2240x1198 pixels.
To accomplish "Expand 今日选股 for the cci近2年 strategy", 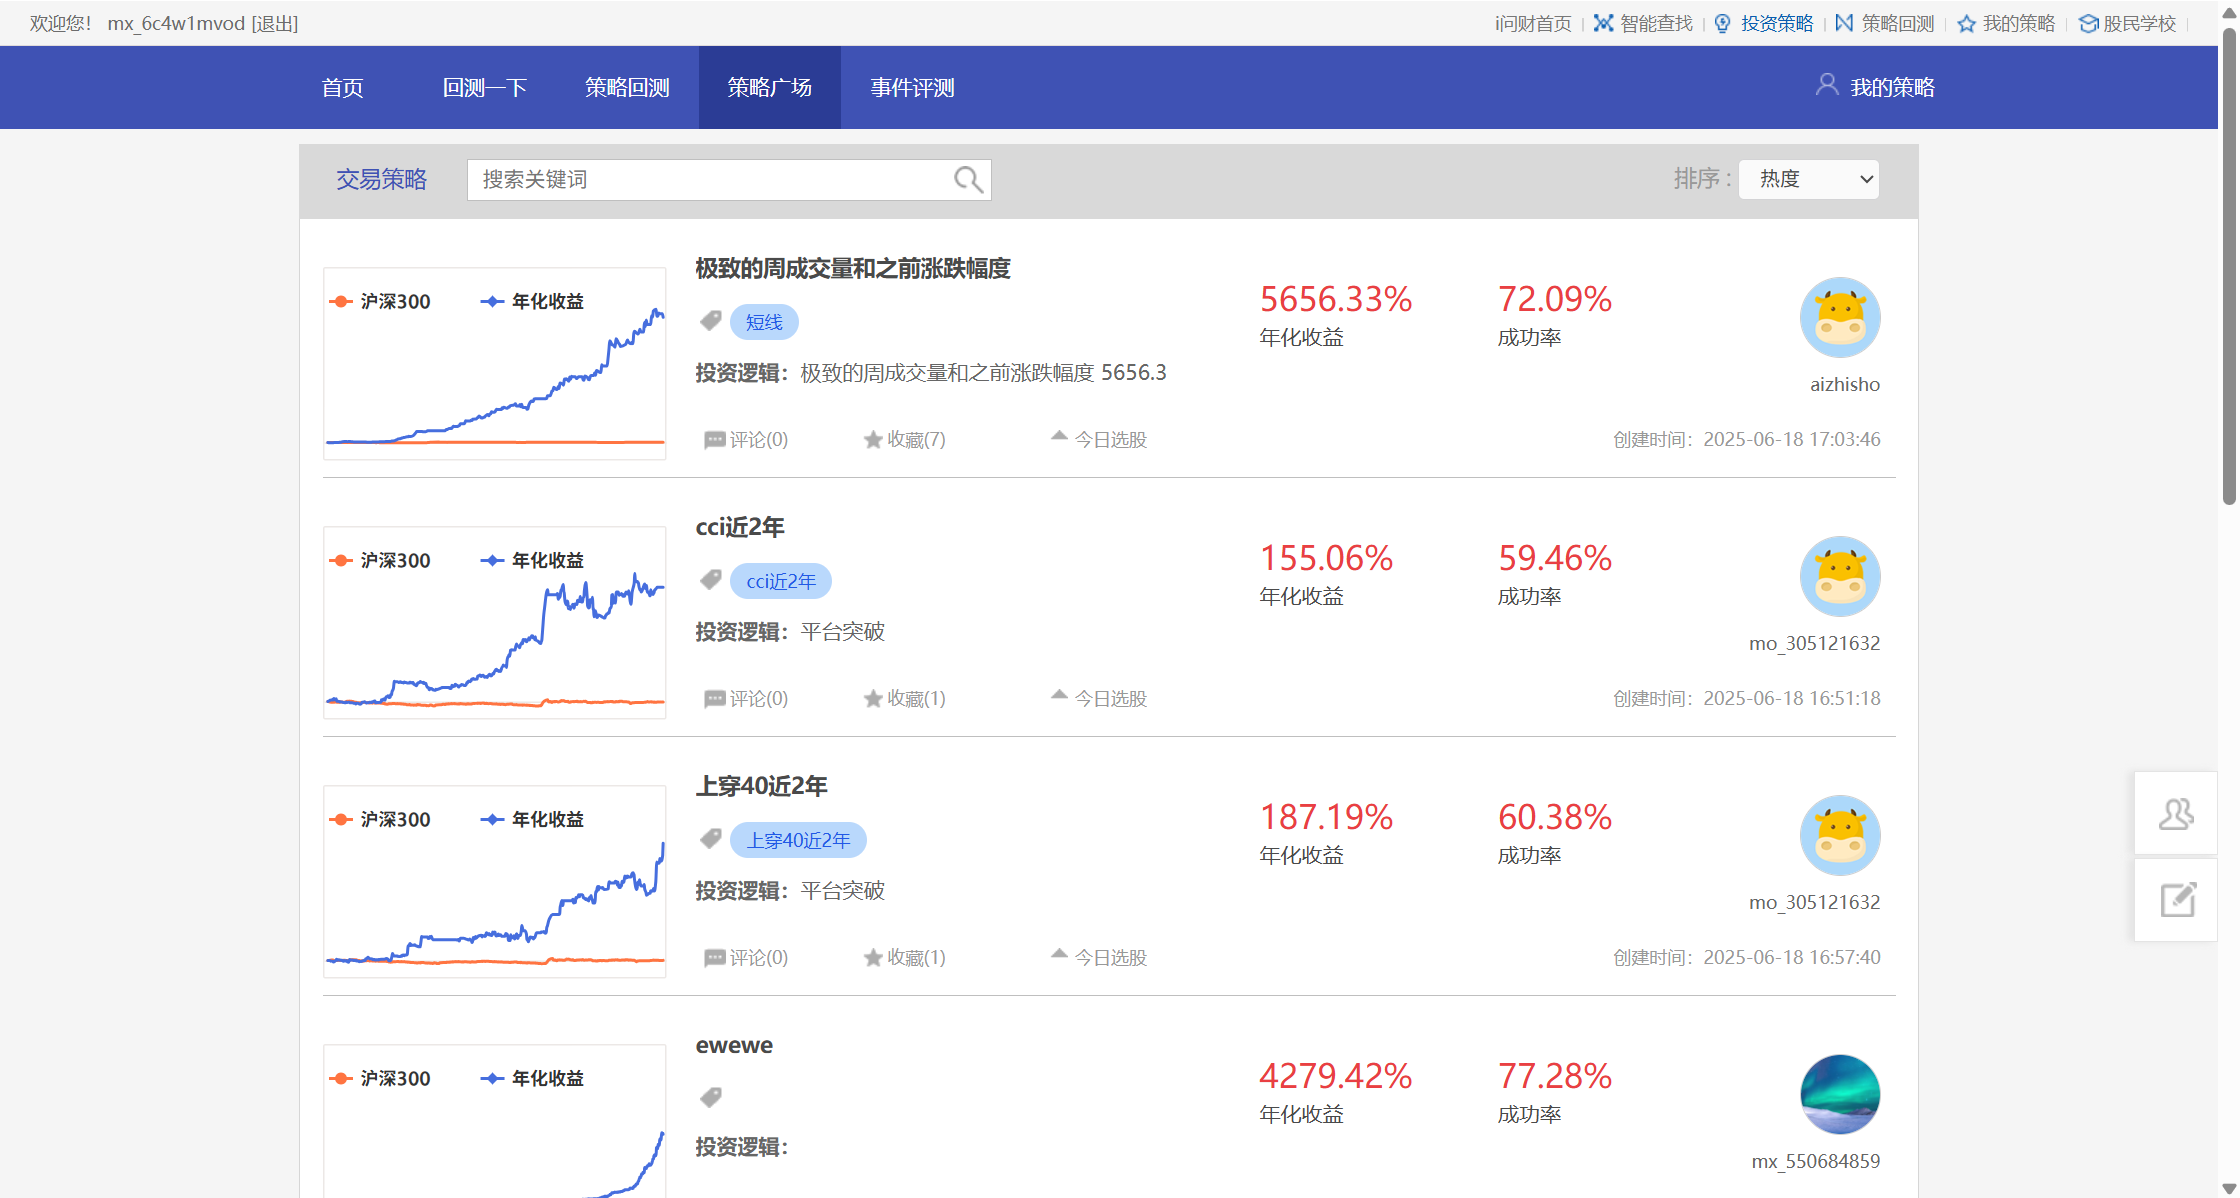I will (x=1099, y=698).
